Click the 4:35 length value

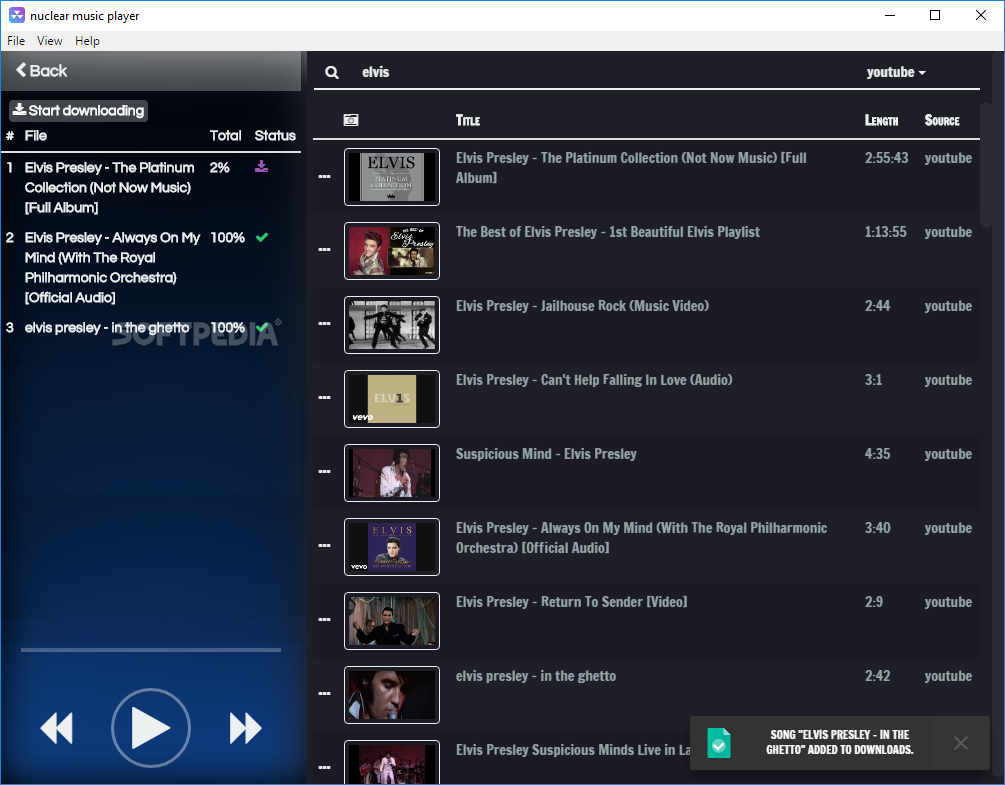pyautogui.click(x=877, y=454)
